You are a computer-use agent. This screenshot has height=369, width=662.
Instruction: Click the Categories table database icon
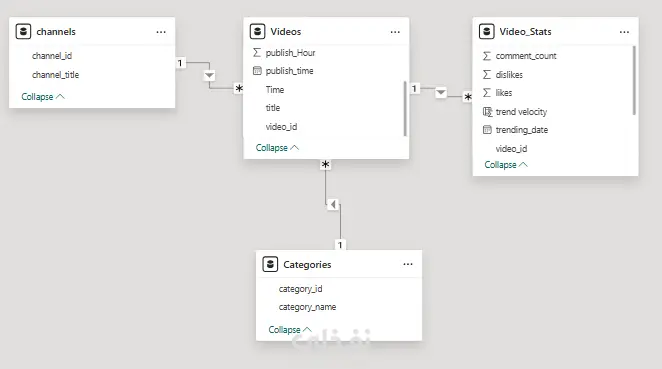270,264
